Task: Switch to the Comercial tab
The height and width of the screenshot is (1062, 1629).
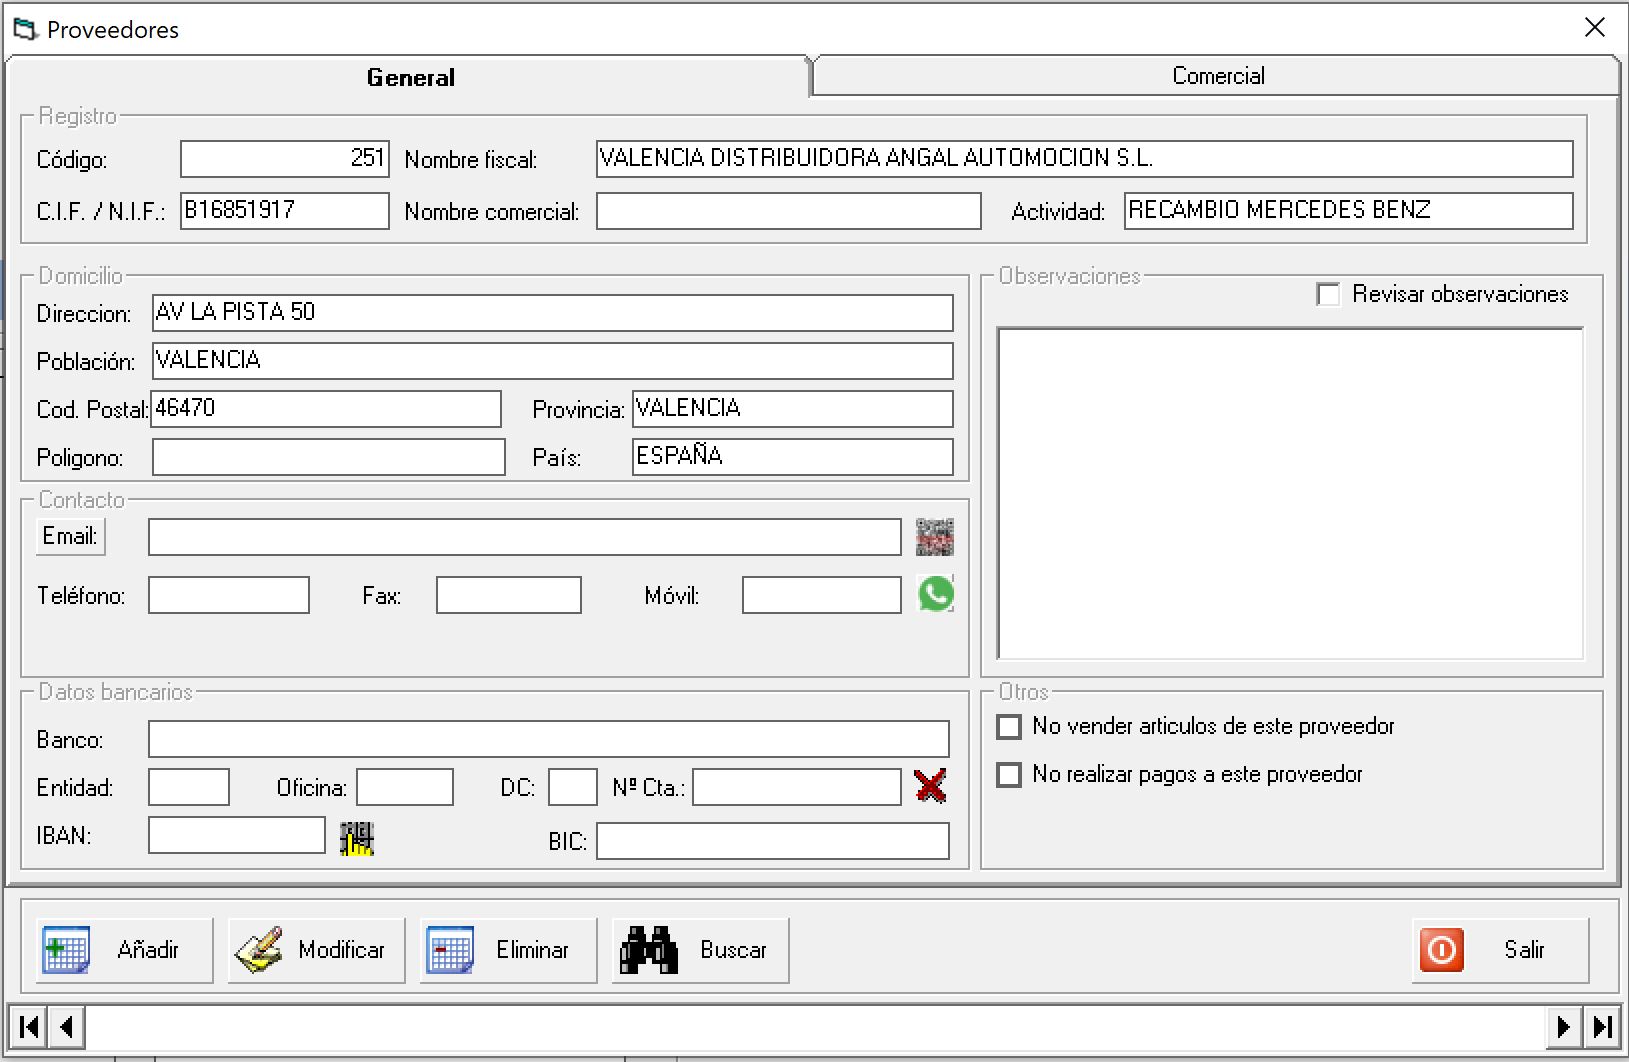Action: click(x=1217, y=76)
